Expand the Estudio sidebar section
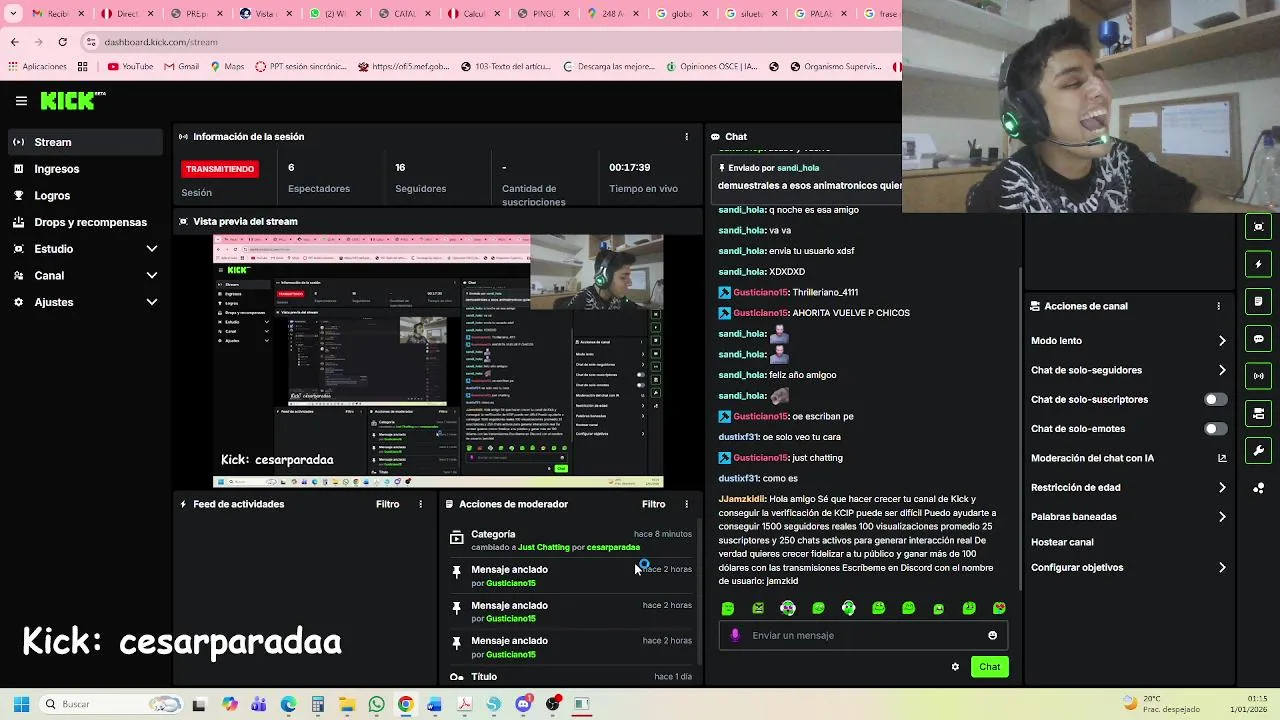The height and width of the screenshot is (720, 1280). (x=152, y=249)
